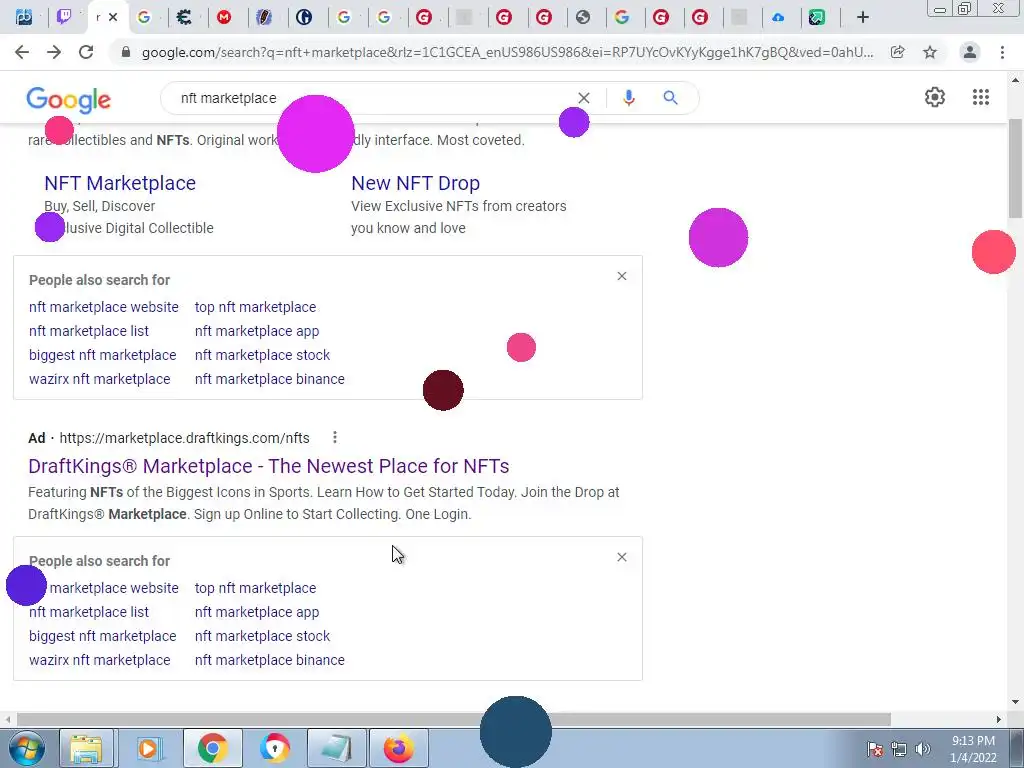Open a new tab with the plus button
1024x768 pixels.
(x=863, y=18)
